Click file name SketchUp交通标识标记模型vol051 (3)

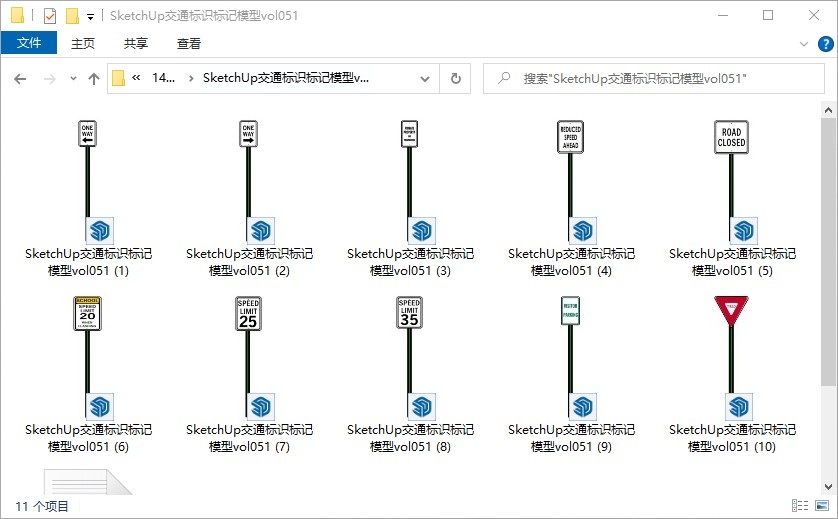pyautogui.click(x=410, y=262)
